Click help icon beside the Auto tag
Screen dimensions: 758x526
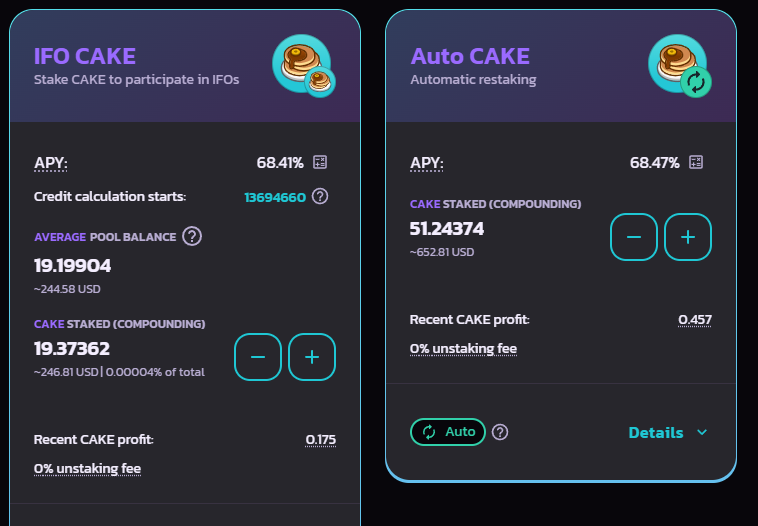500,432
